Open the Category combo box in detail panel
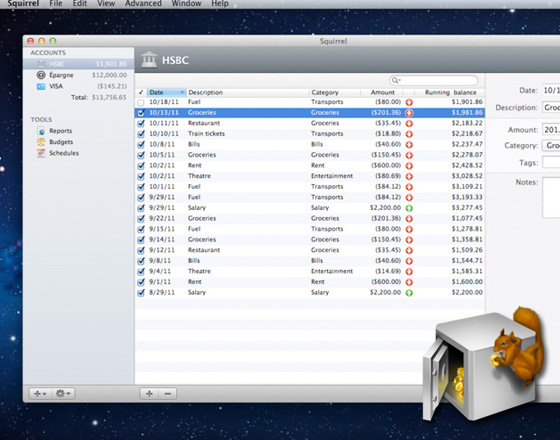560x440 pixels. [551, 146]
